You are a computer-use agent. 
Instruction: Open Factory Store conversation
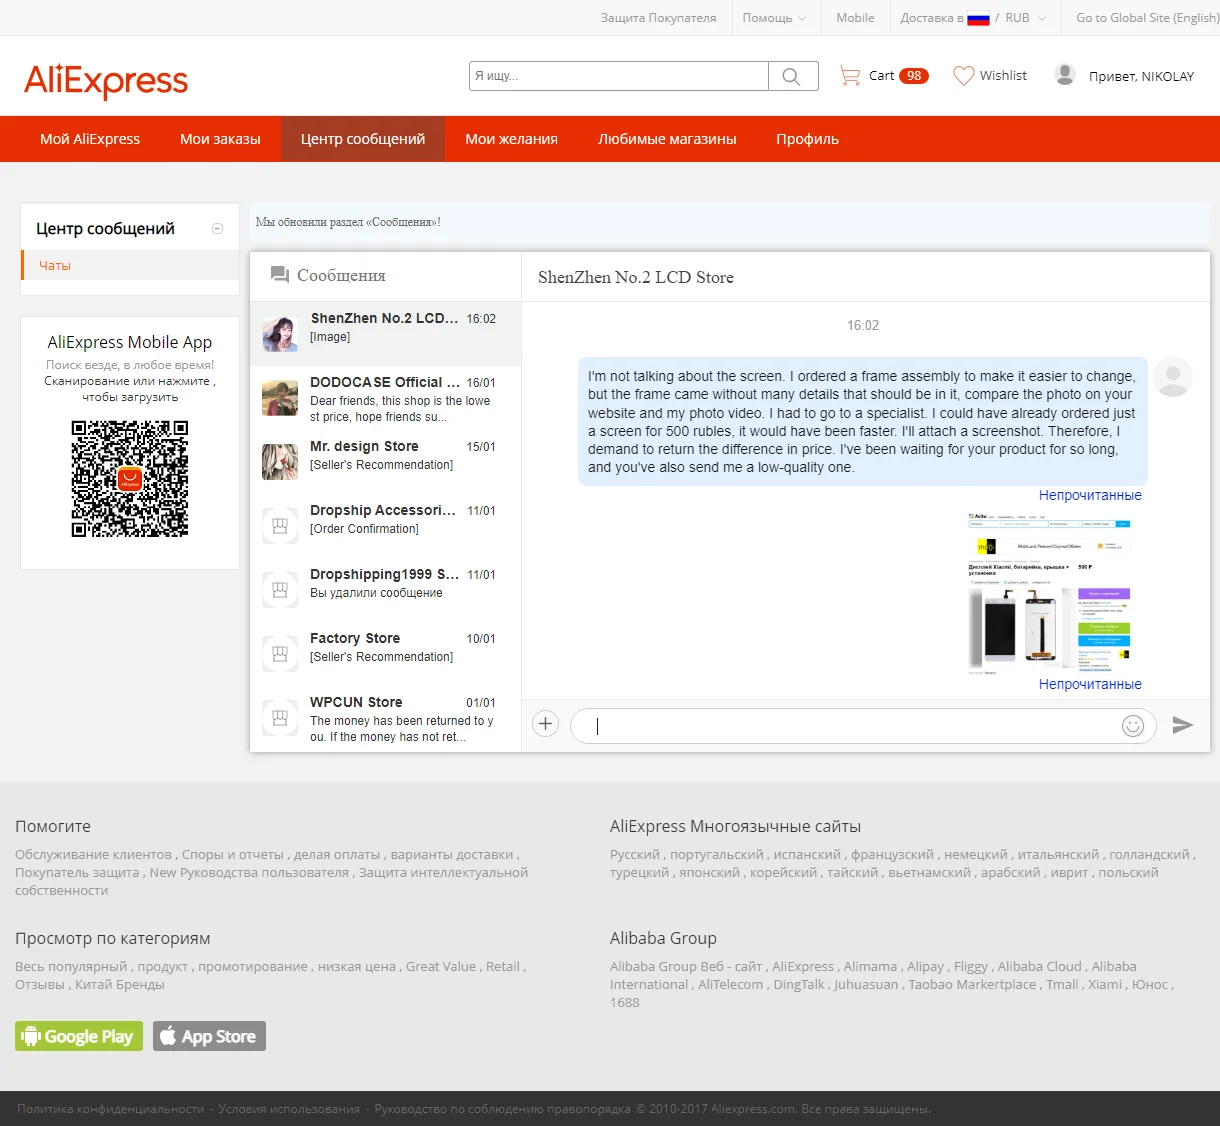(x=385, y=654)
